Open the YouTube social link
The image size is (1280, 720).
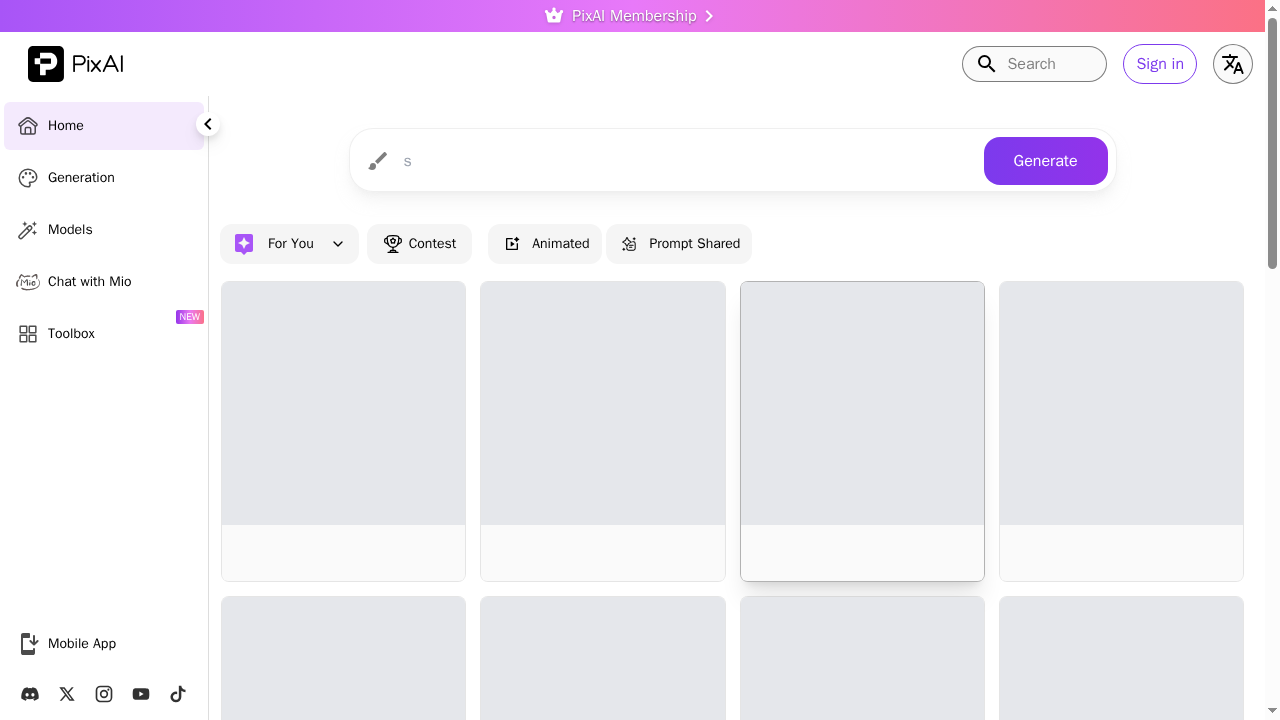[x=141, y=694]
